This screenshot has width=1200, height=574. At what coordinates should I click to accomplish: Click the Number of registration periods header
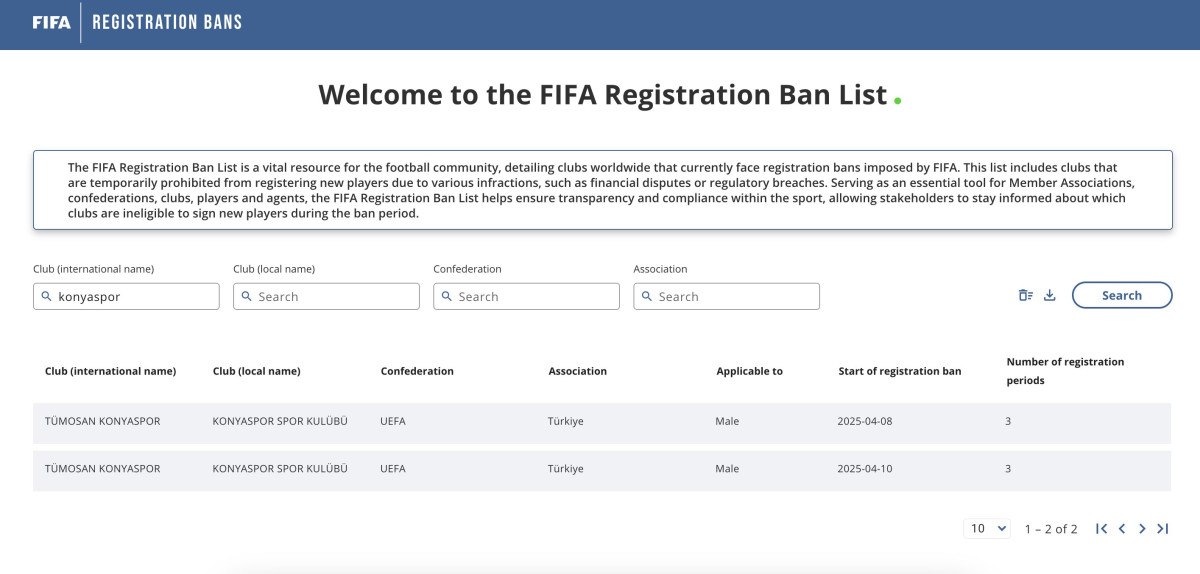(x=1065, y=371)
